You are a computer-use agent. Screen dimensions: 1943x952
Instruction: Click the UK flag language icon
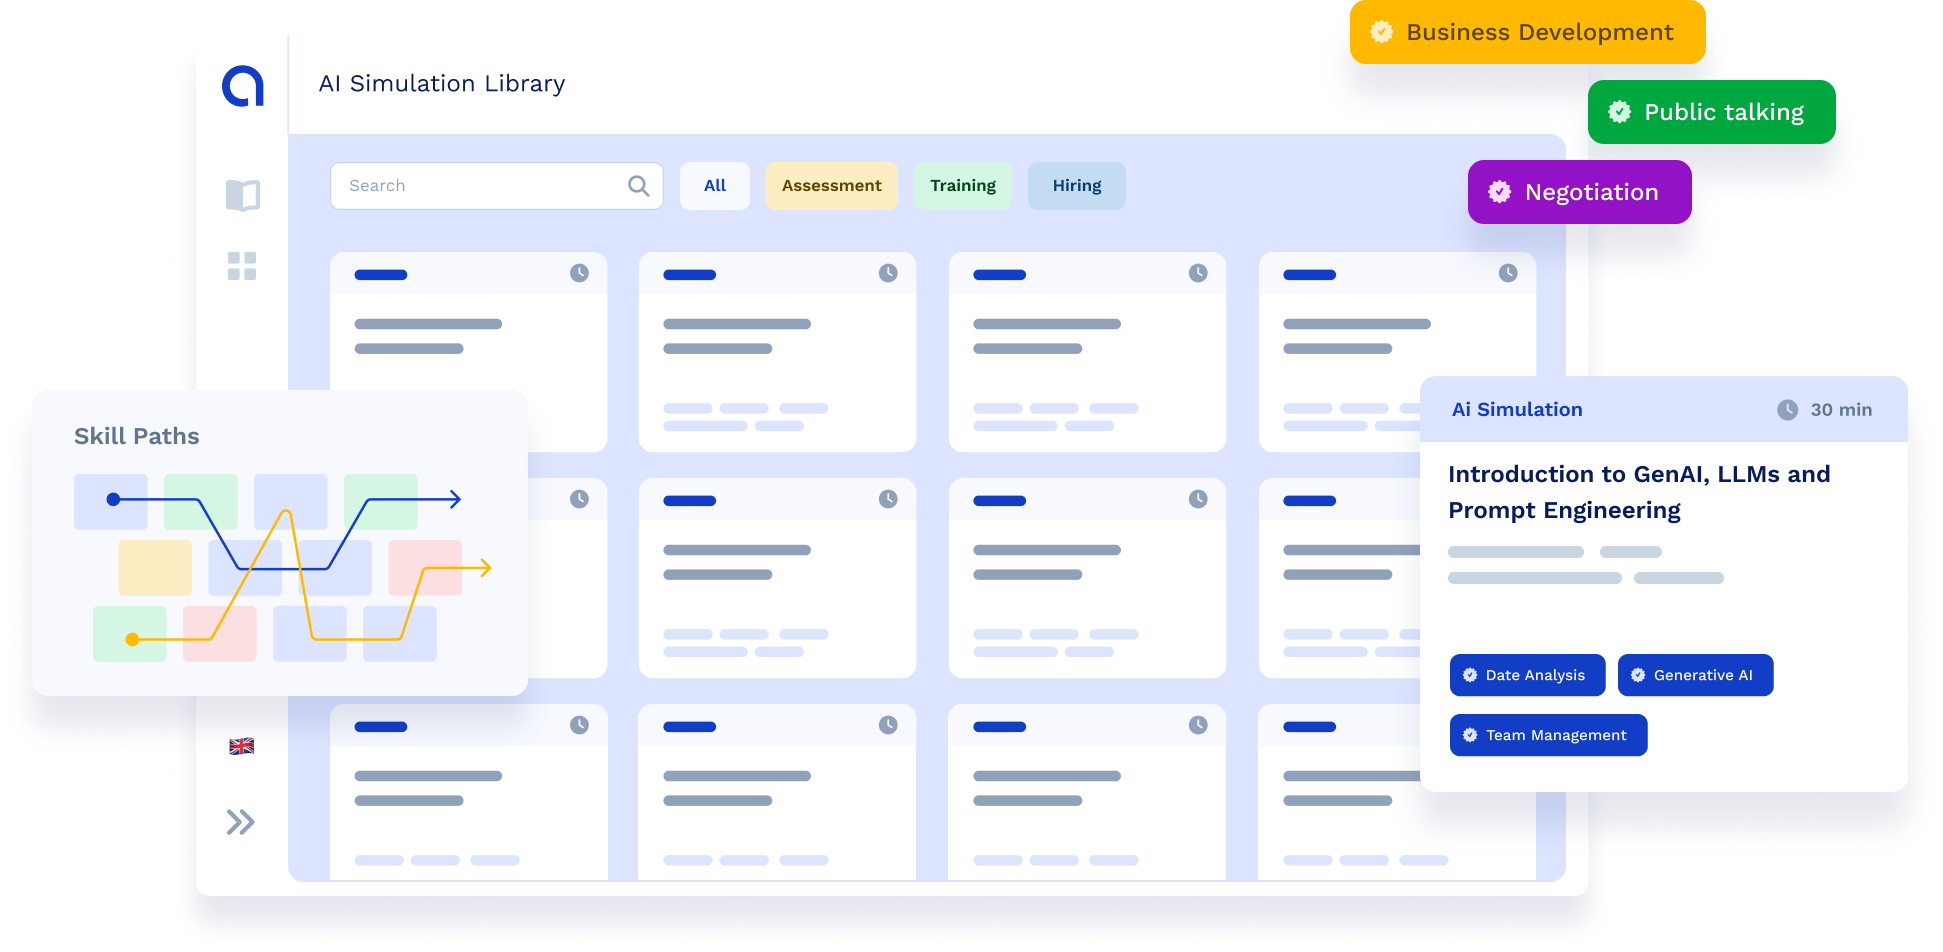tap(242, 746)
